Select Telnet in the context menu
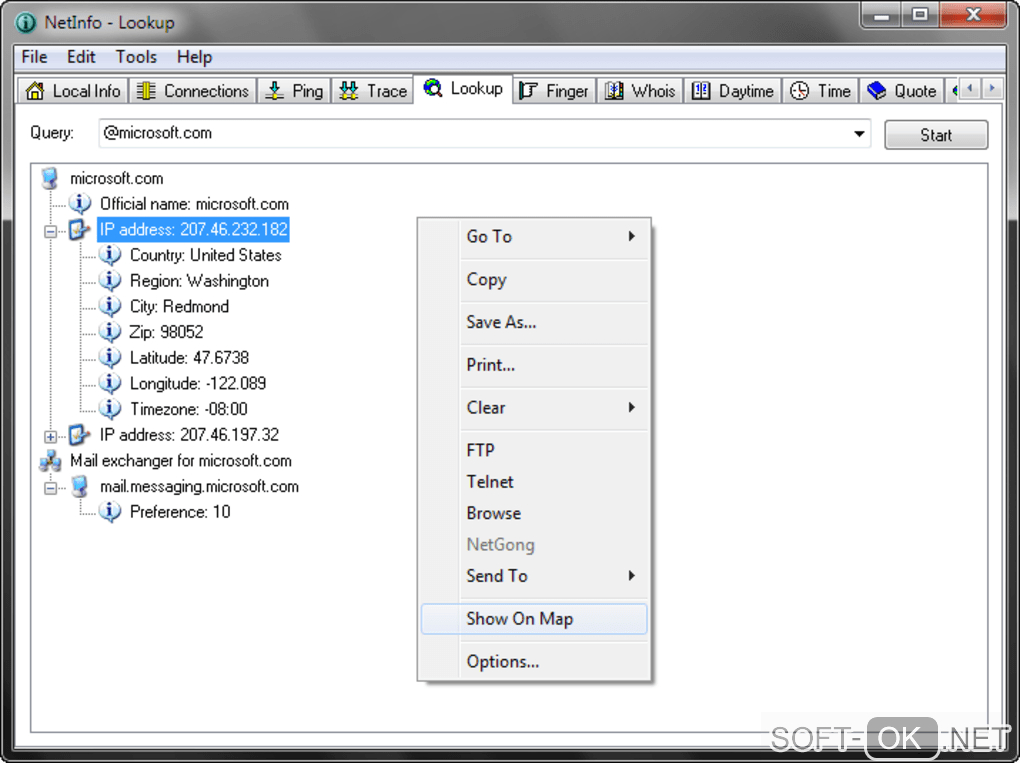The height and width of the screenshot is (763, 1020). (534, 482)
